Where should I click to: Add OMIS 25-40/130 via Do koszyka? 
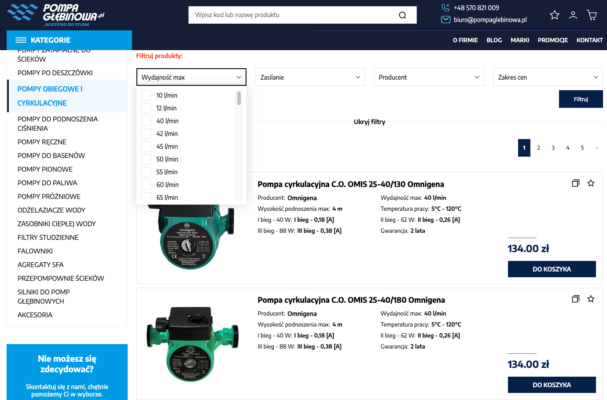pos(551,269)
